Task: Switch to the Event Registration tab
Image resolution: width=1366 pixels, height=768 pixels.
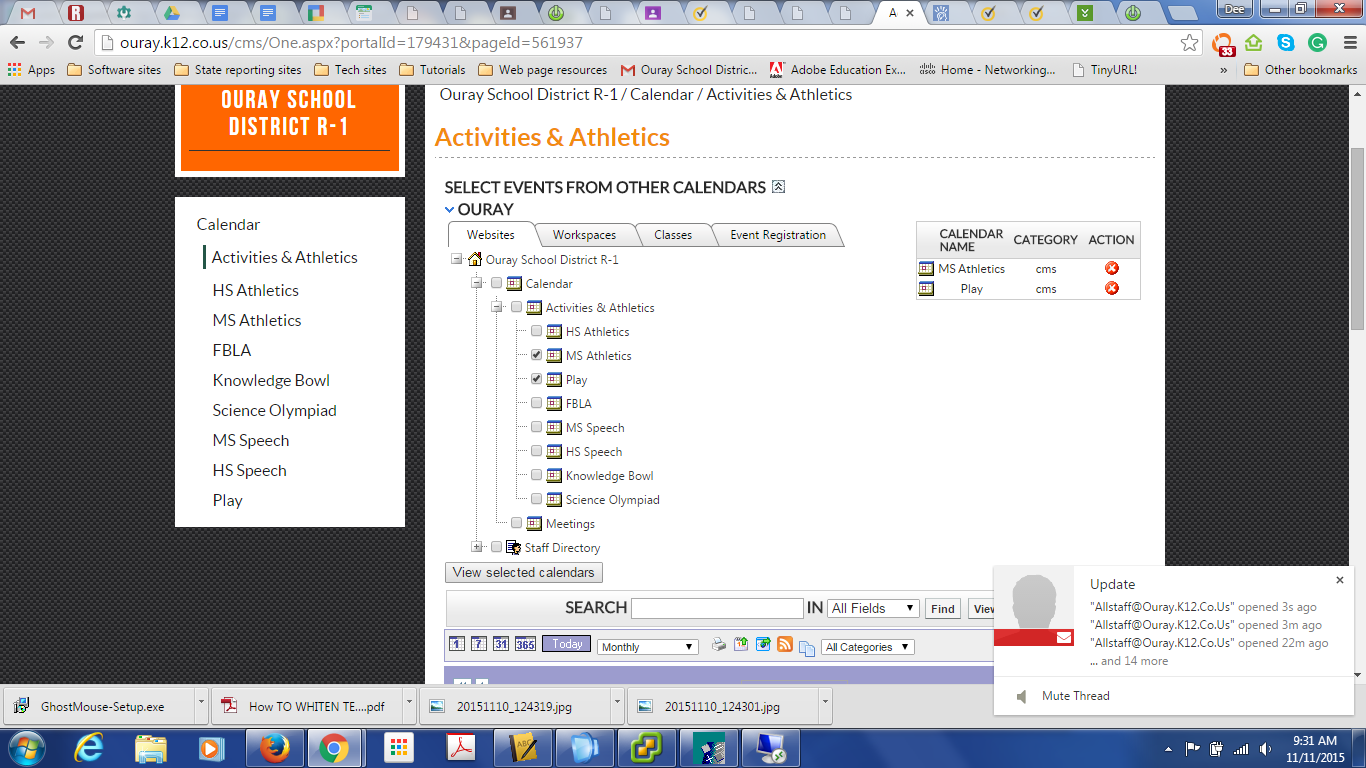Action: (778, 235)
